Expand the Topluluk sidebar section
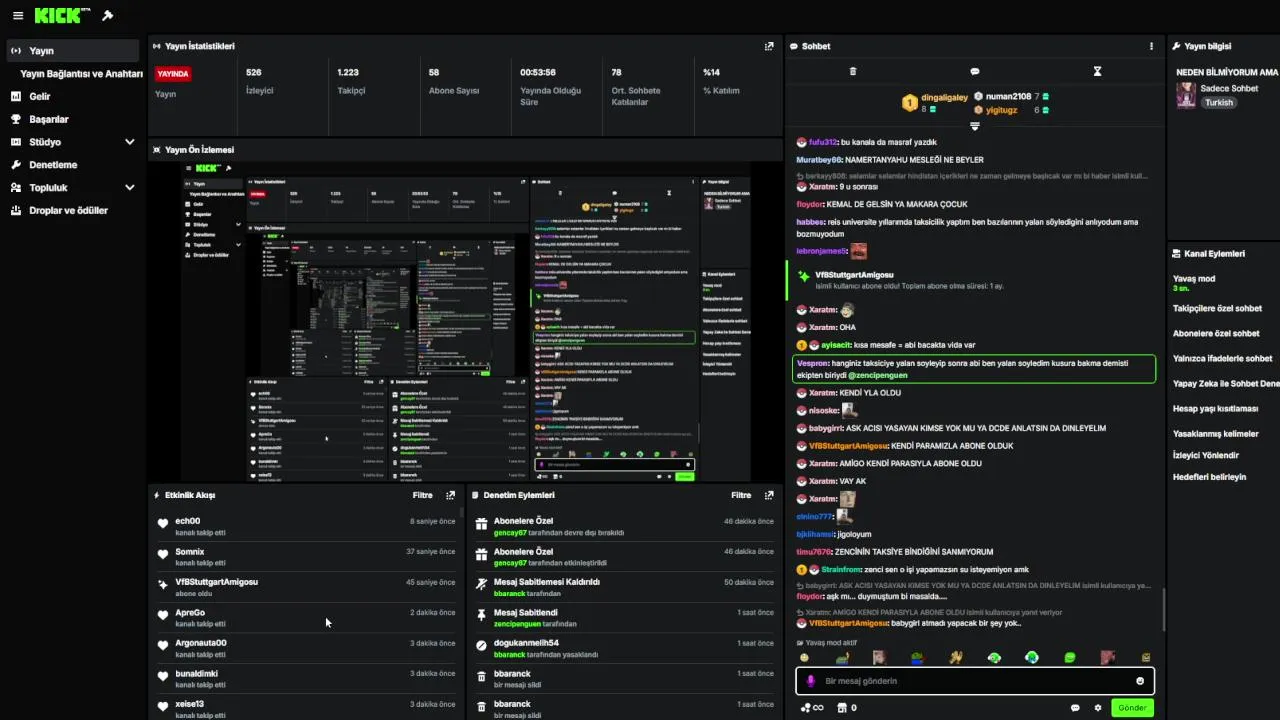This screenshot has width=1280, height=720. [x=129, y=188]
